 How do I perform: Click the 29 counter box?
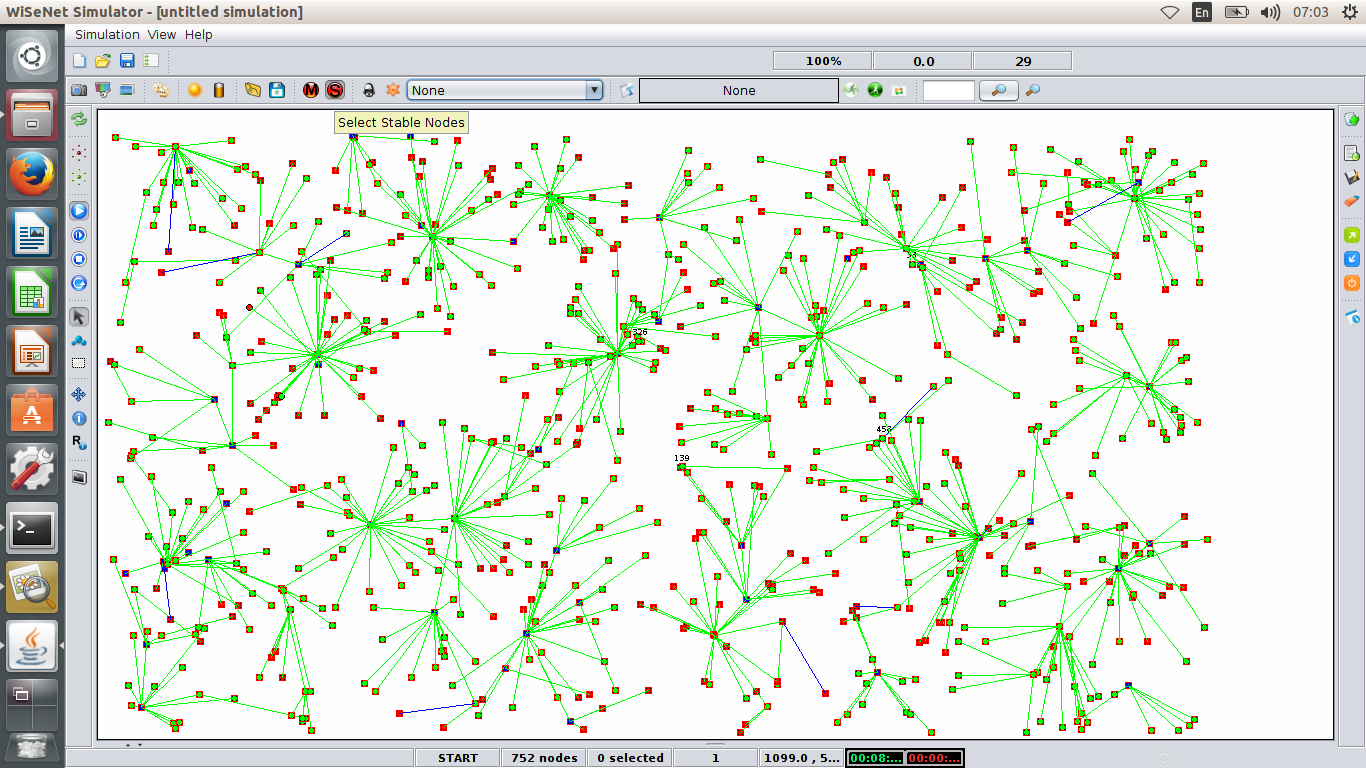coord(1023,61)
